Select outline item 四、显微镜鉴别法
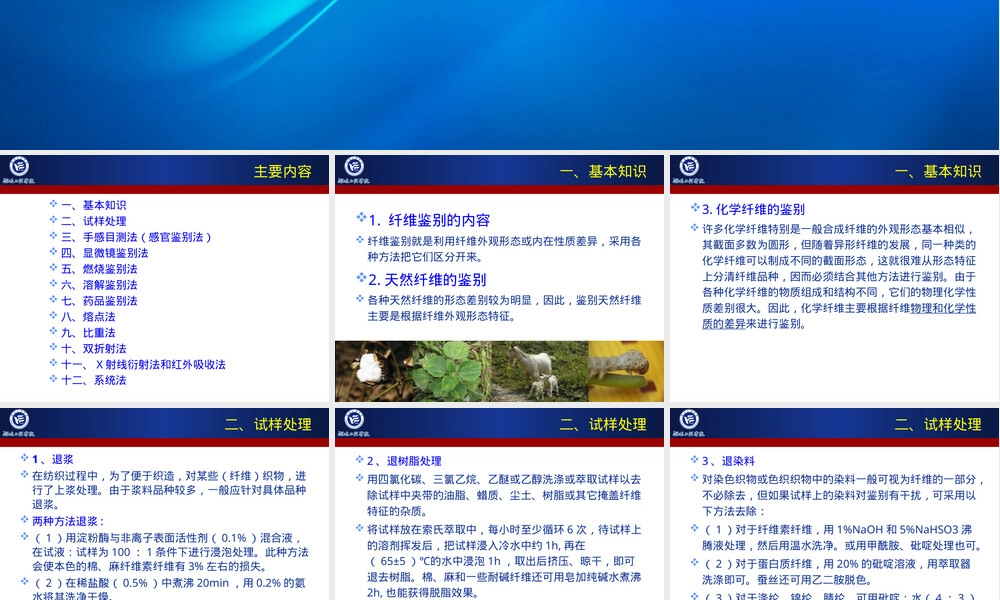The image size is (1000, 600). [105, 252]
